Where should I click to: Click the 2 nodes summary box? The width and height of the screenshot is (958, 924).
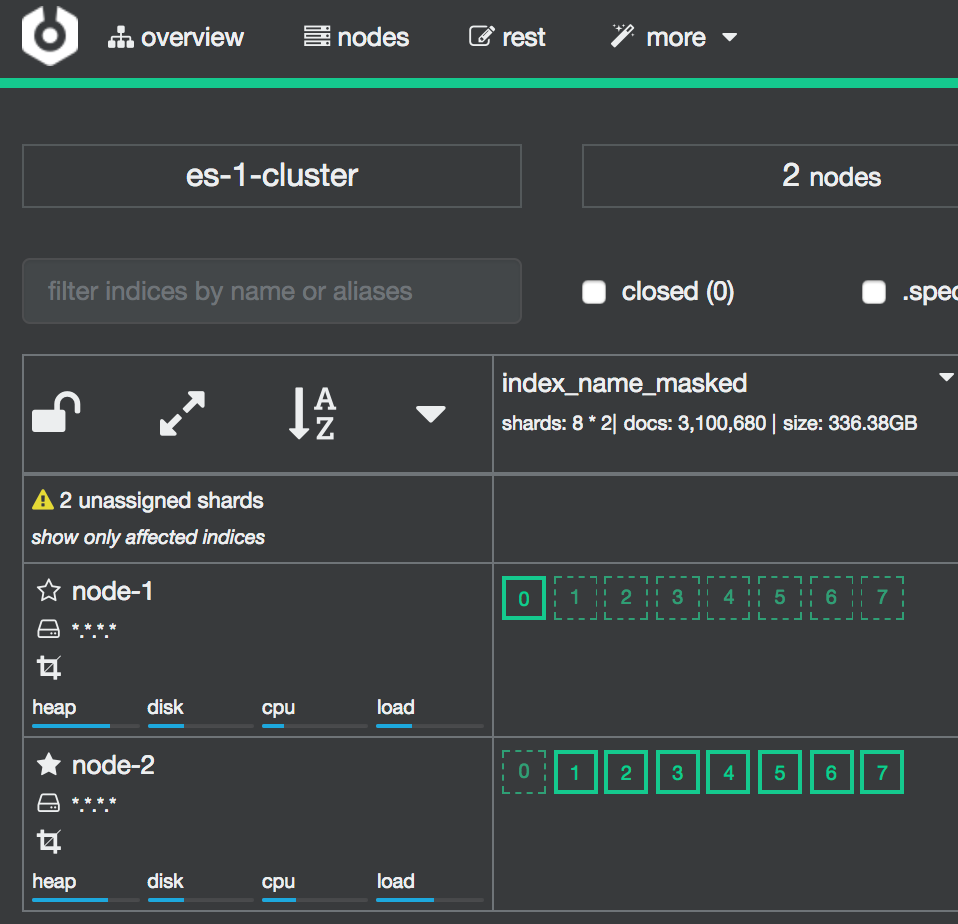point(770,176)
